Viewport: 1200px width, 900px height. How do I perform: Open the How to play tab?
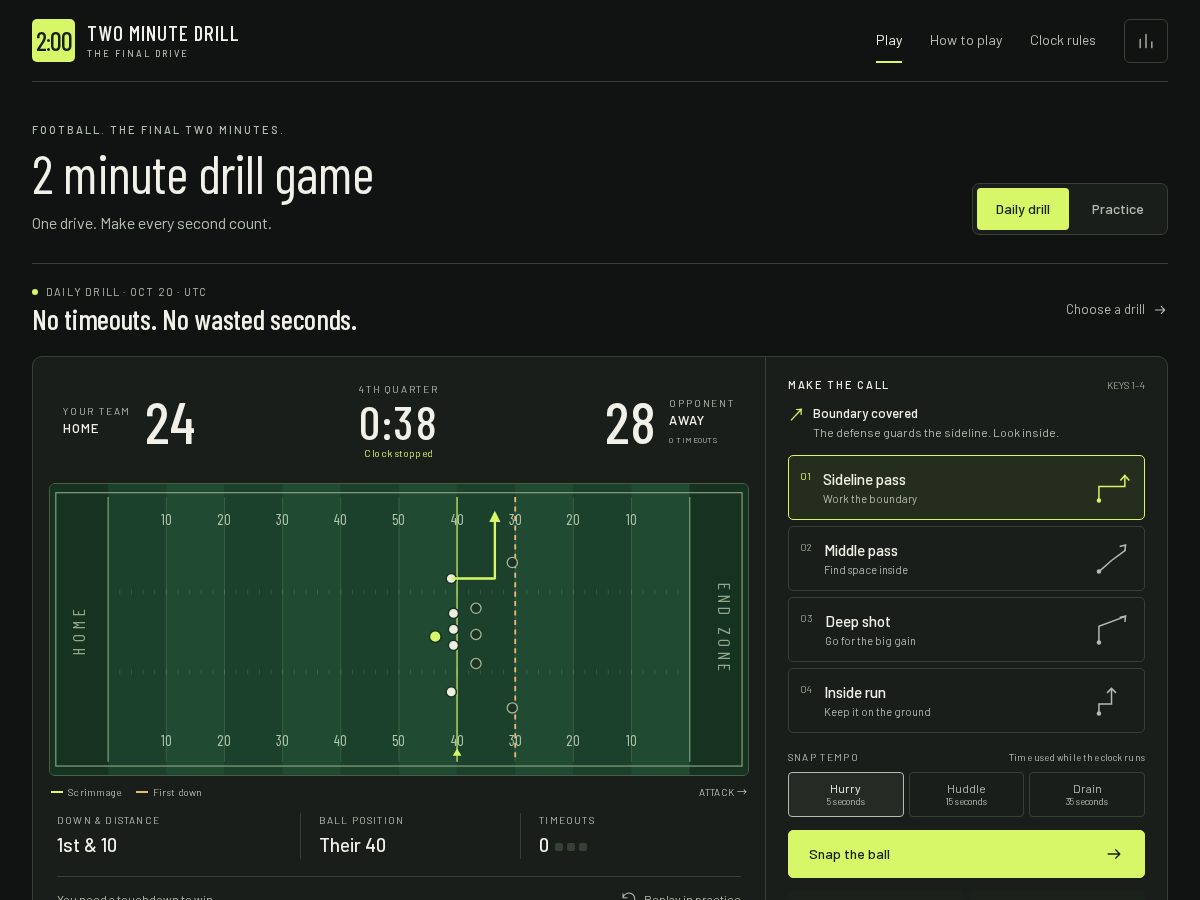coord(966,40)
